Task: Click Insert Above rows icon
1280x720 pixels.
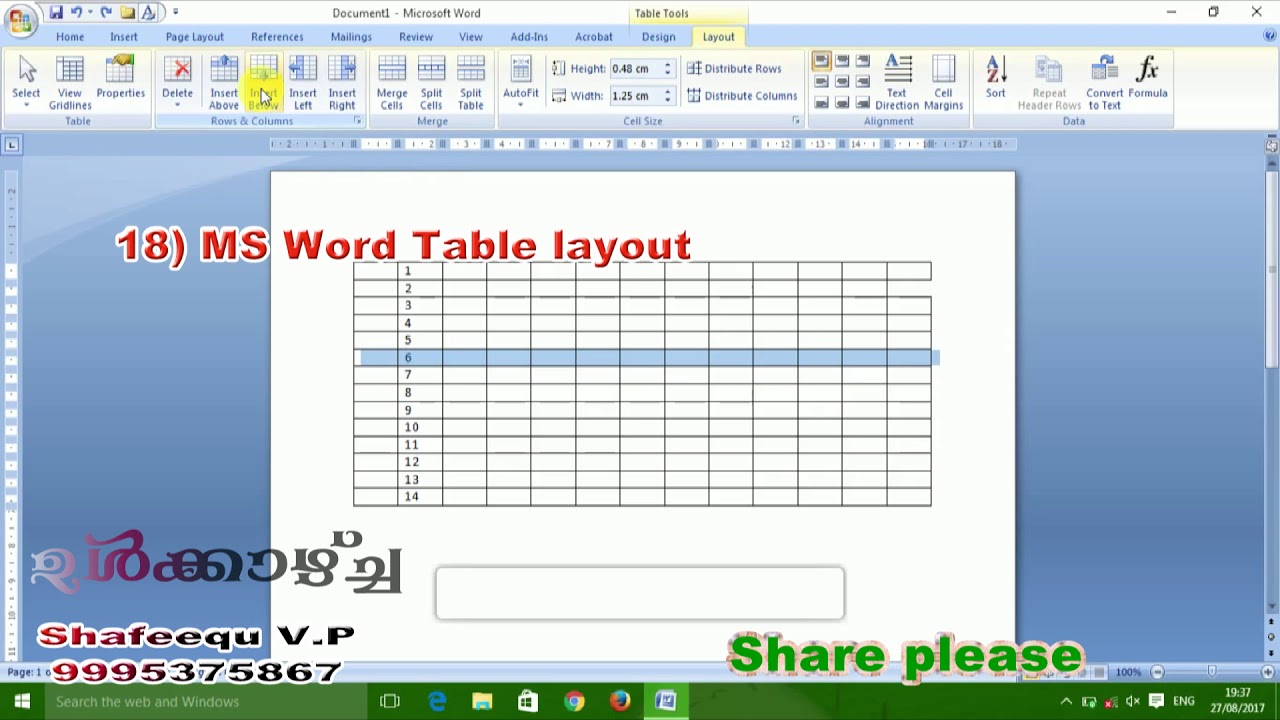Action: pos(224,82)
